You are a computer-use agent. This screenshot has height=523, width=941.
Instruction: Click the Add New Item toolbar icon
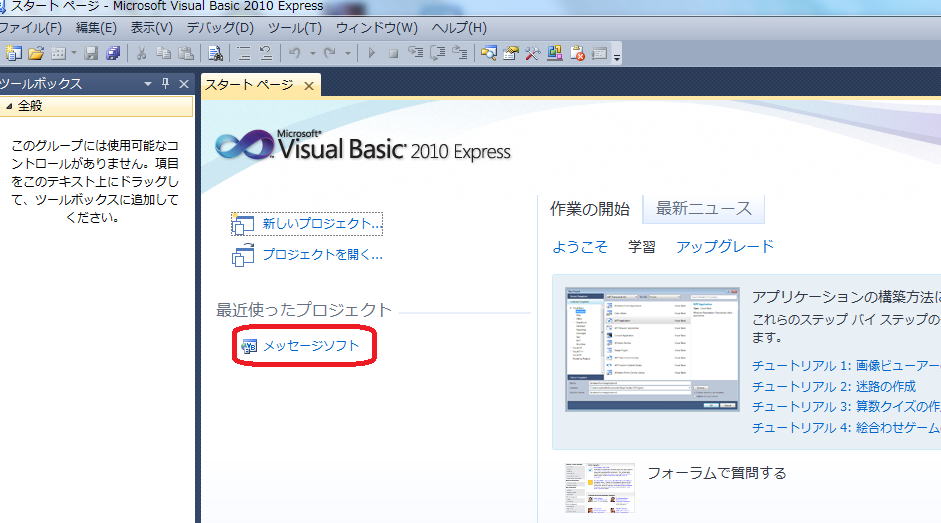(x=58, y=53)
